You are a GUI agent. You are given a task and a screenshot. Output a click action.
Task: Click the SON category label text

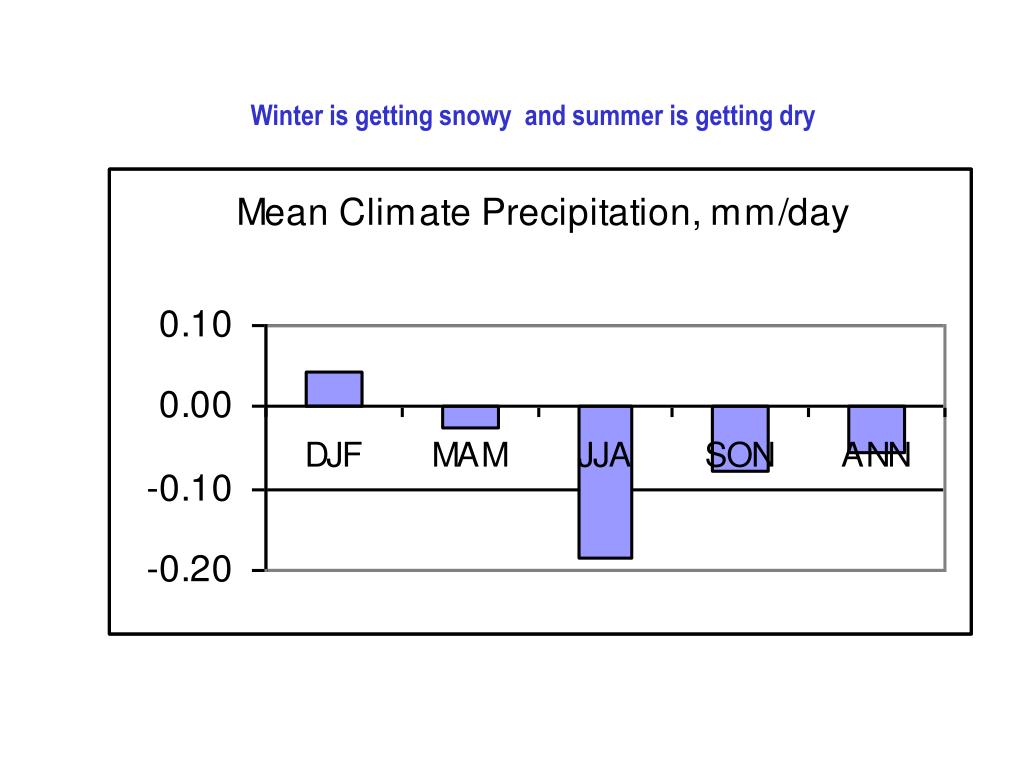(x=740, y=455)
